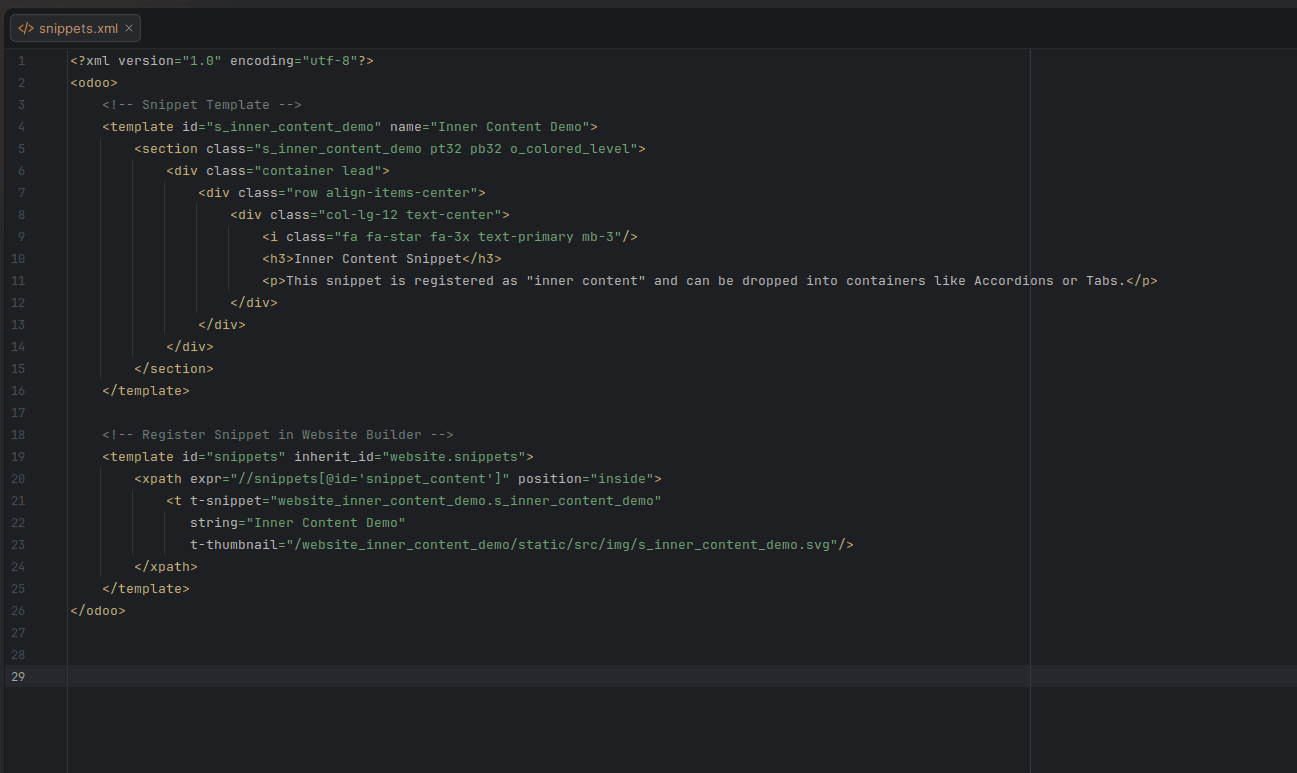Image resolution: width=1297 pixels, height=773 pixels.
Task: Click the XML file icon on snippets.xml tab
Action: click(25, 28)
